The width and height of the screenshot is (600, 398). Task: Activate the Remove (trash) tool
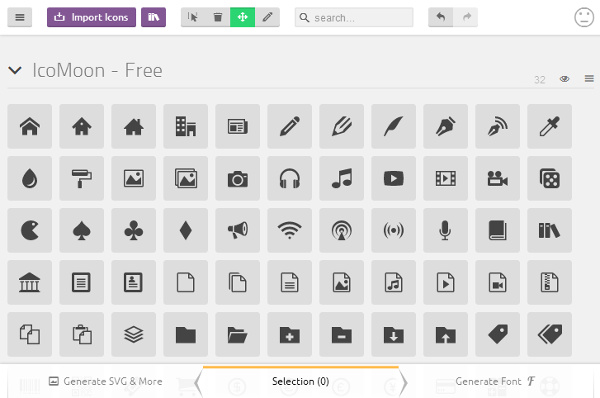coord(218,17)
